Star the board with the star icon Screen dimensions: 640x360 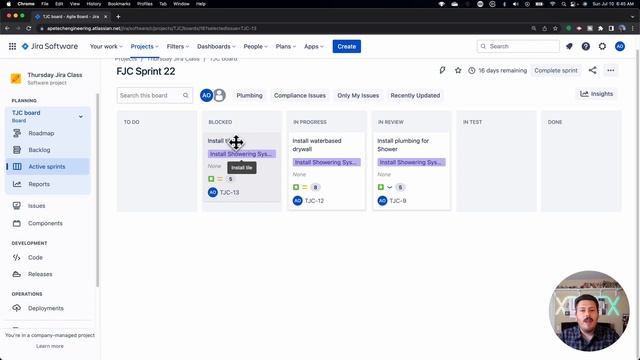(458, 70)
